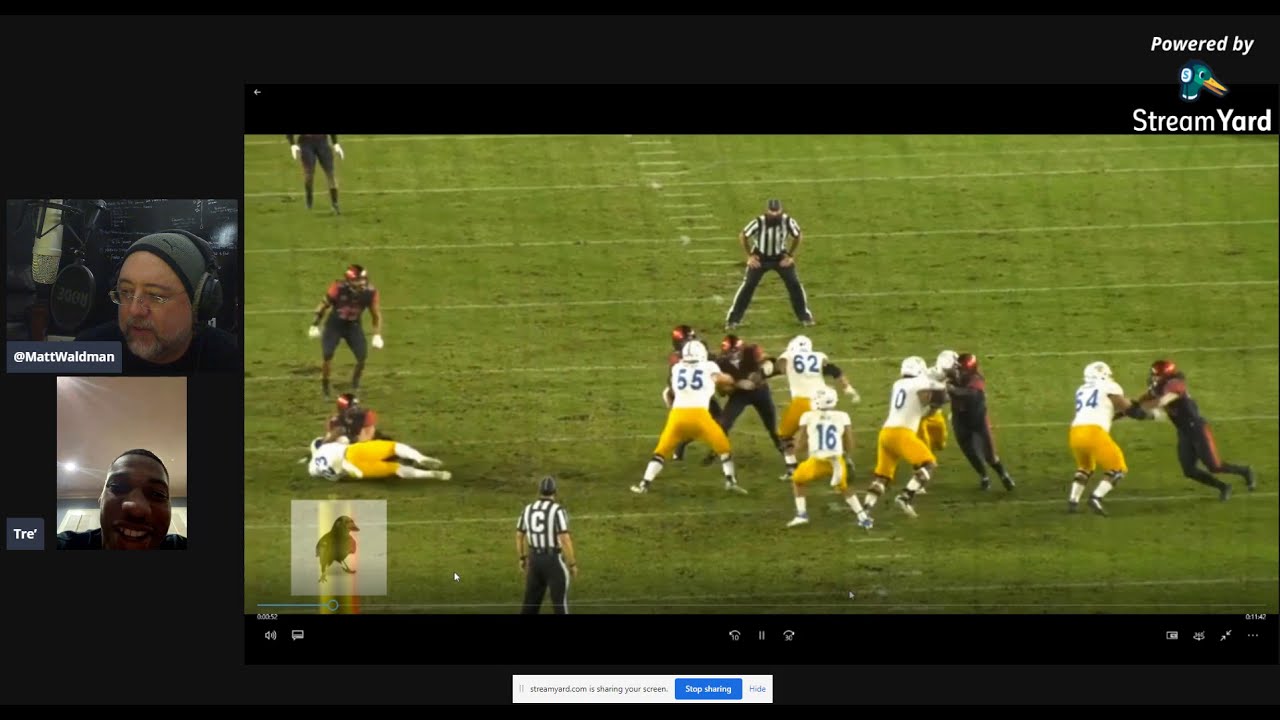Pause the football video
Image resolution: width=1280 pixels, height=720 pixels.
pyautogui.click(x=761, y=635)
